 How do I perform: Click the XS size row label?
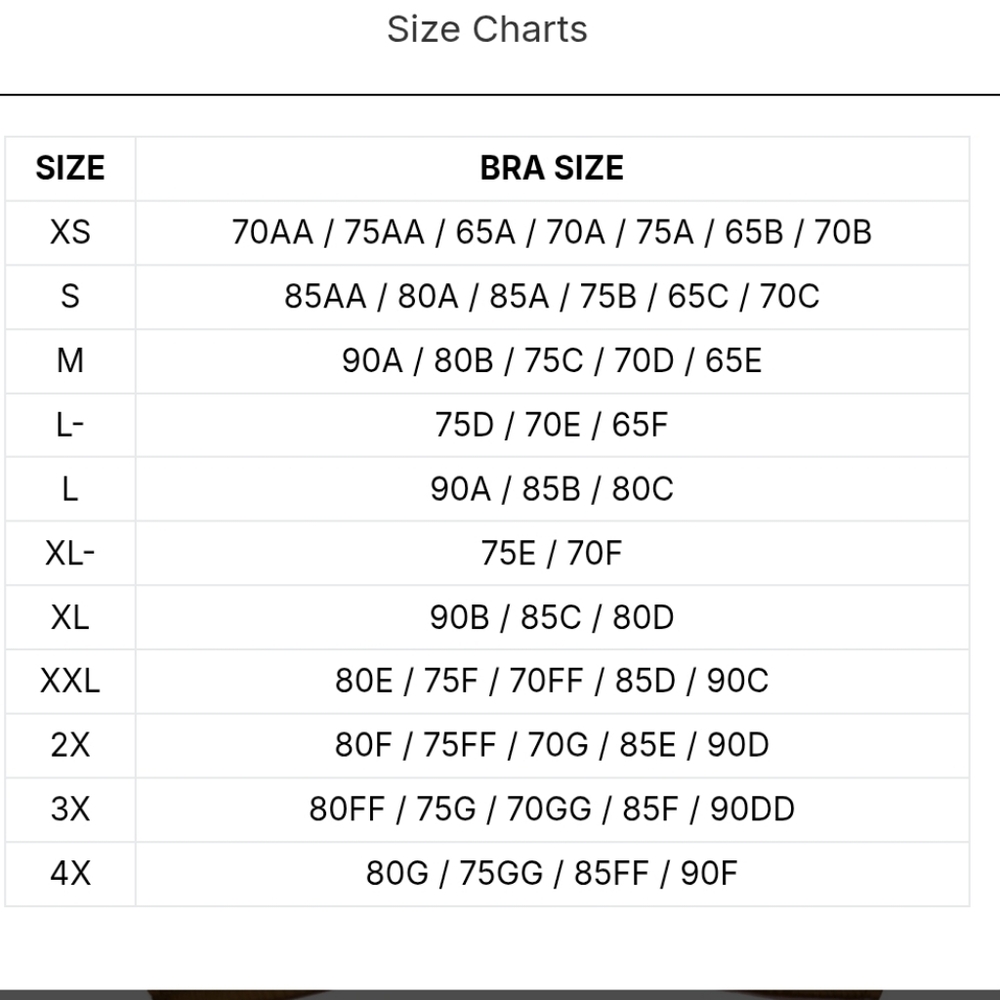tap(70, 232)
